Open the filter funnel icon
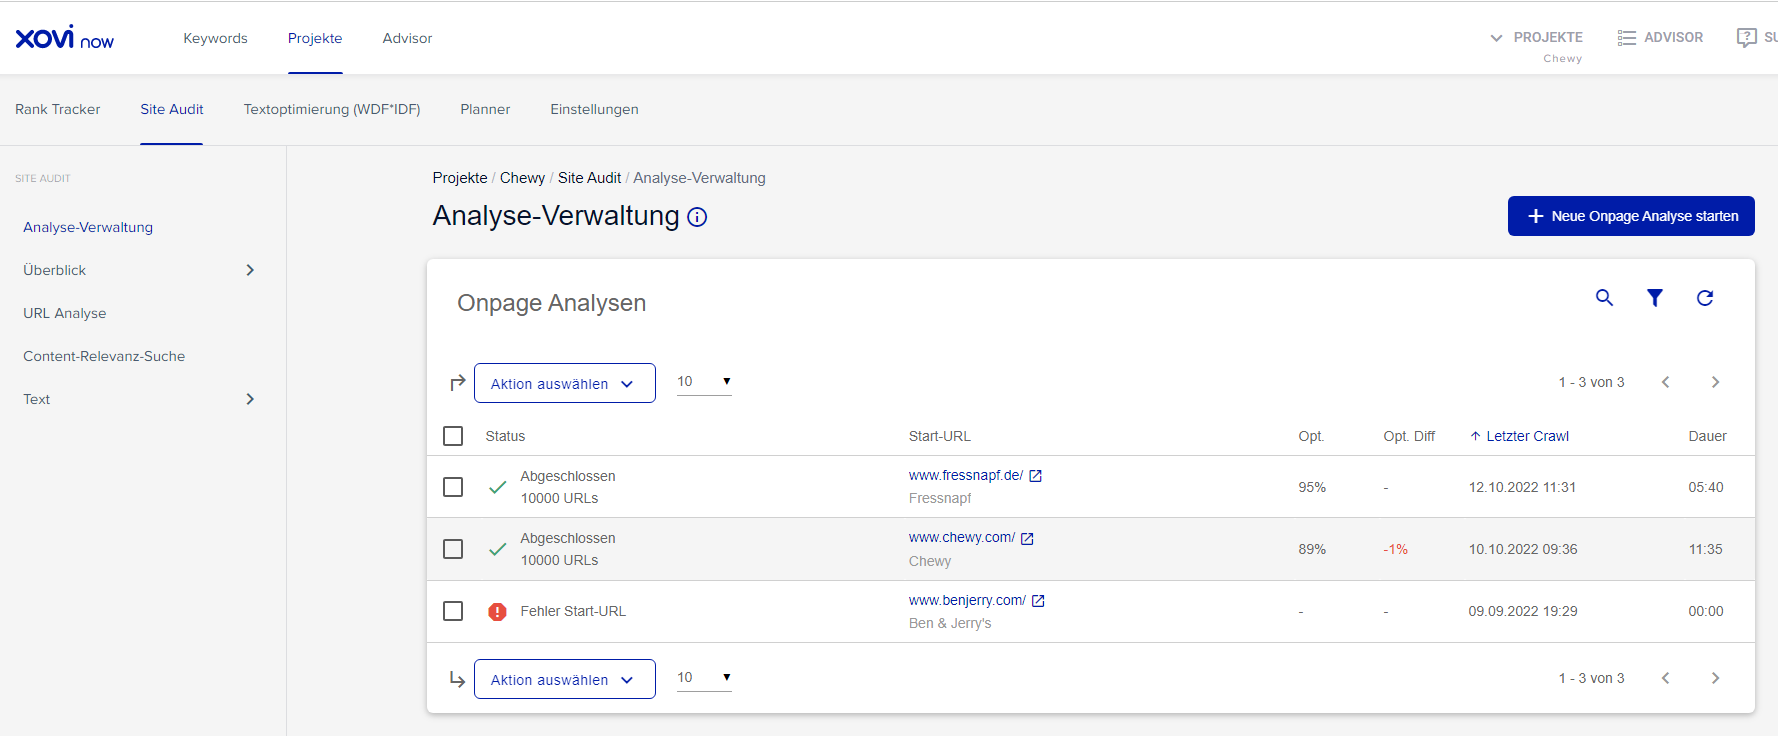Screen dimensions: 1778x736 (x=1655, y=298)
